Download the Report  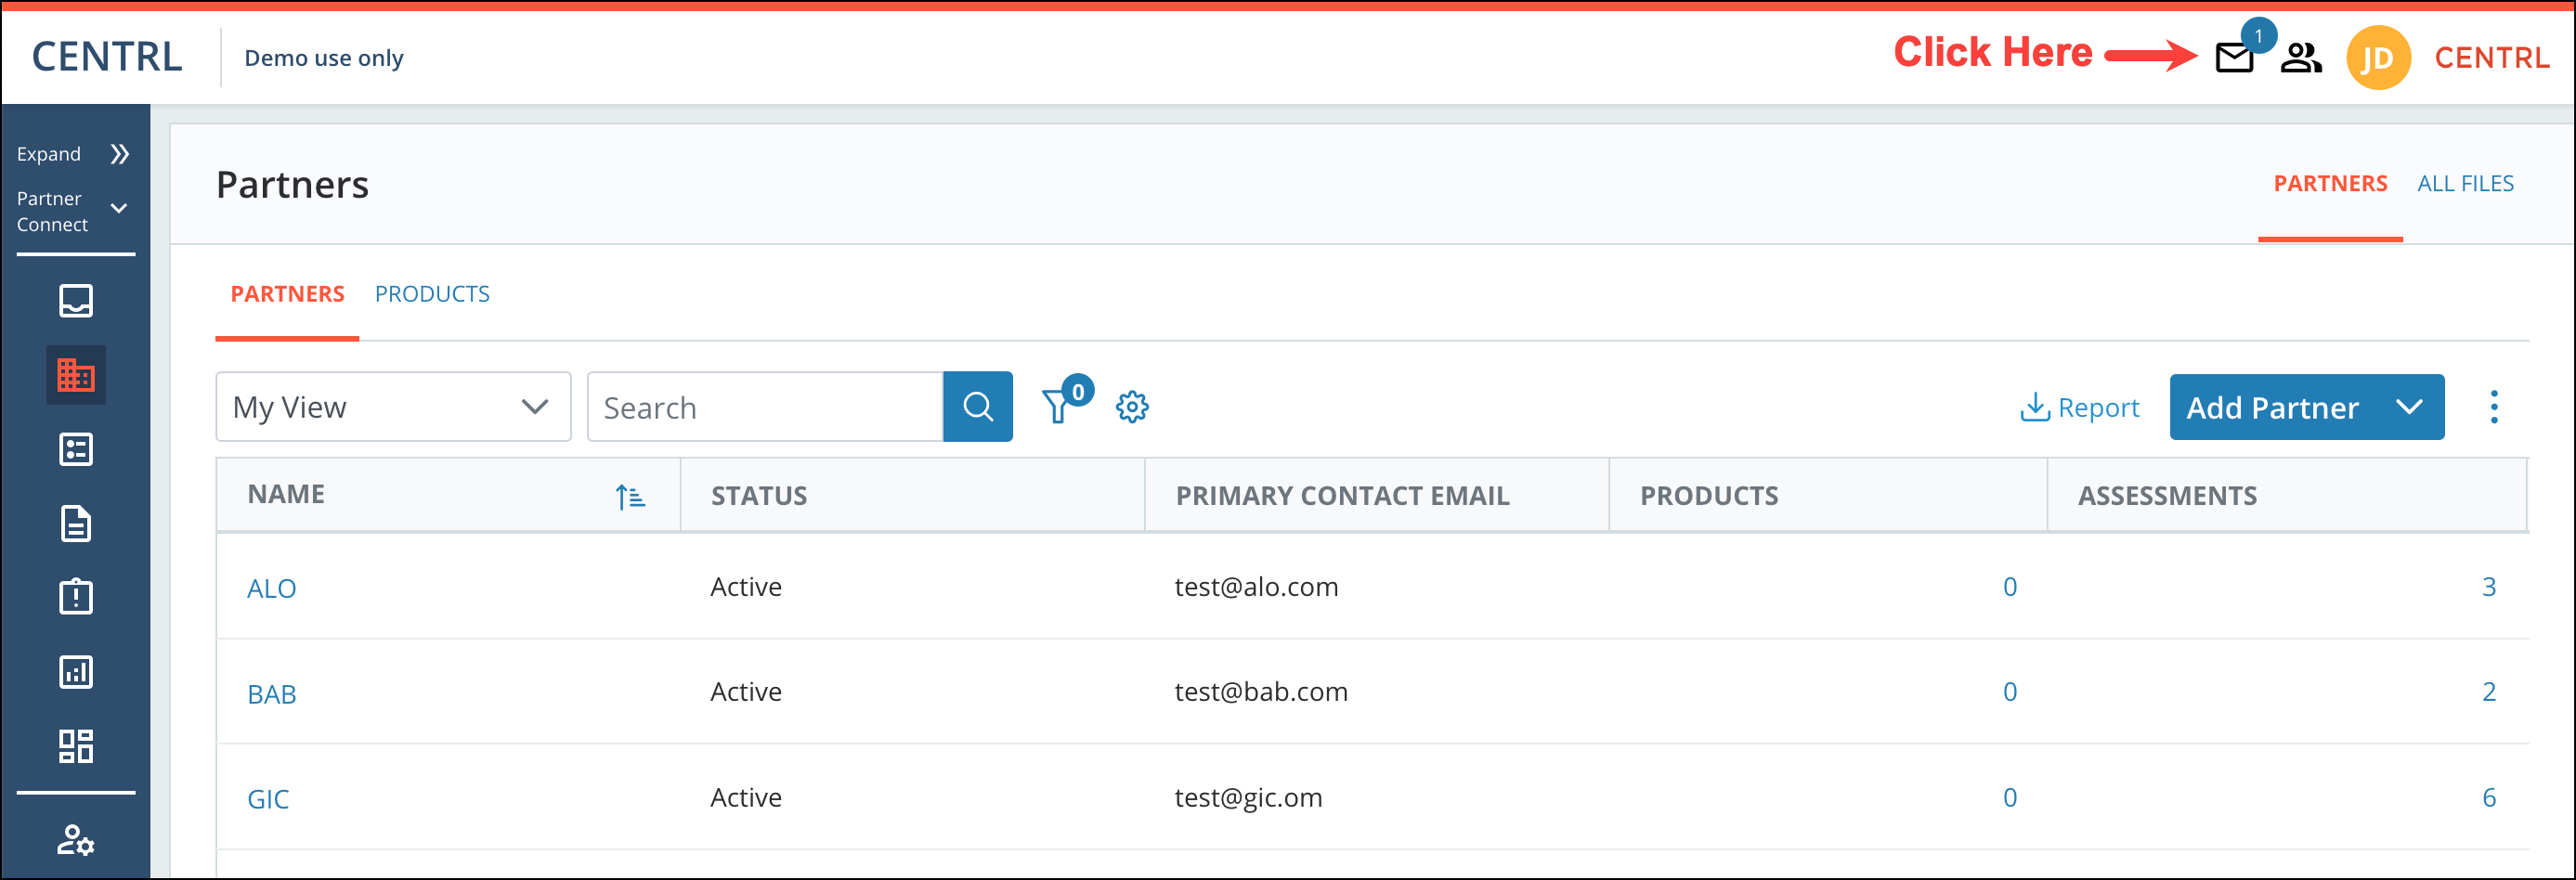coord(2079,407)
